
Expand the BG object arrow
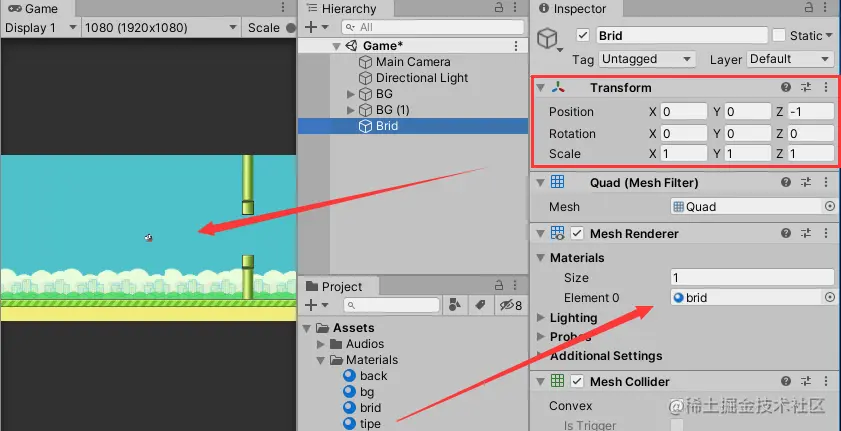coord(351,94)
